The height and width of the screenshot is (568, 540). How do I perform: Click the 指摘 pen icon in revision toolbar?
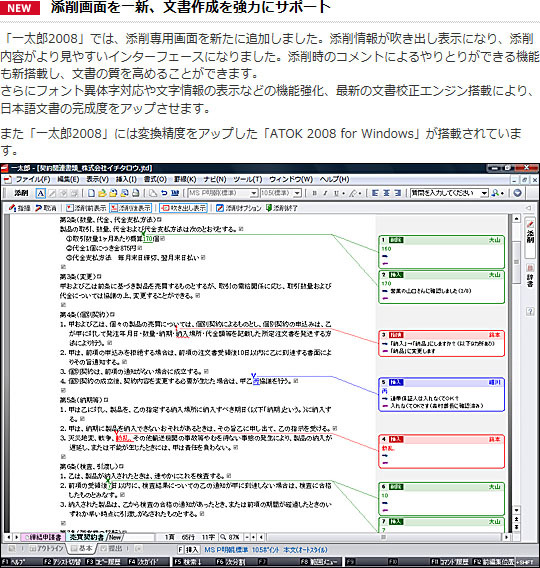click(x=20, y=208)
